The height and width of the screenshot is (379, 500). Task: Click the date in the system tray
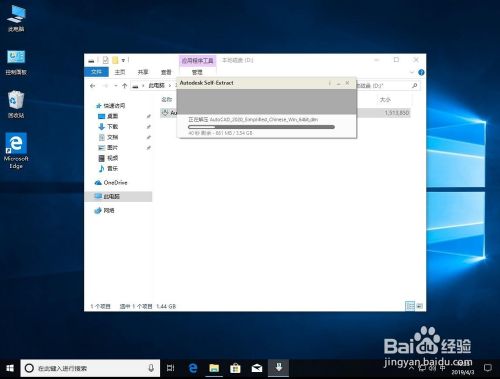[463, 372]
